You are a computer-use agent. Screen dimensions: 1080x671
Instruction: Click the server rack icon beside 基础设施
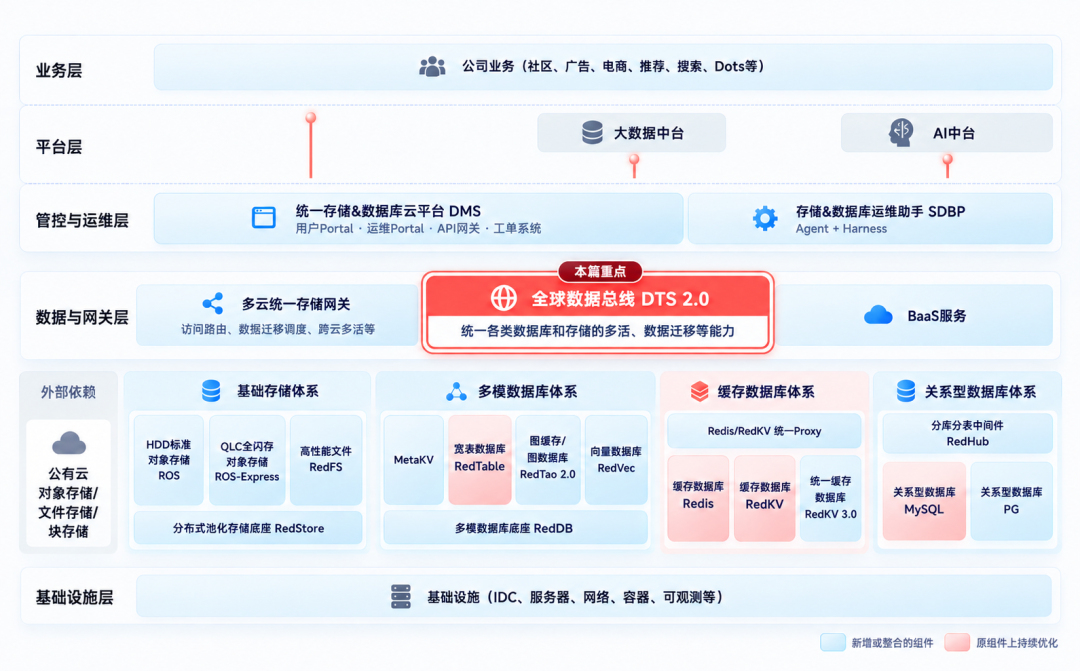pos(401,597)
